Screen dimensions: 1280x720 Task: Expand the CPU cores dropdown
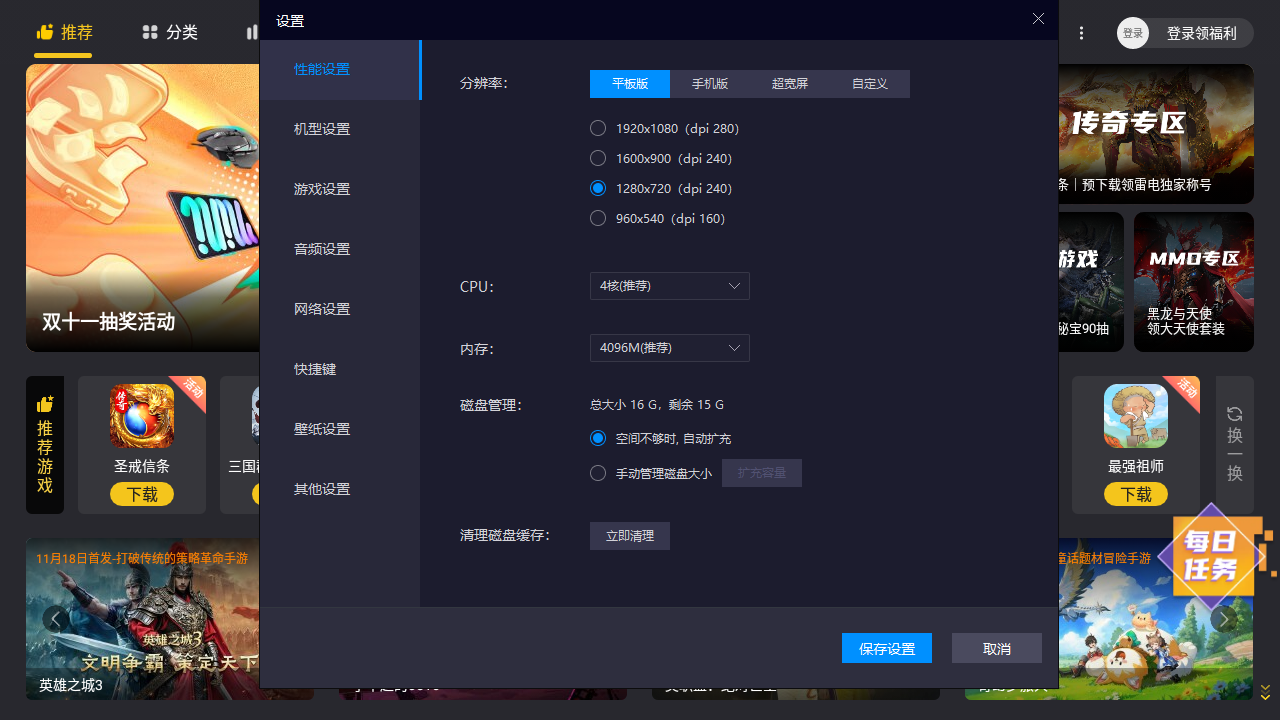pyautogui.click(x=669, y=286)
